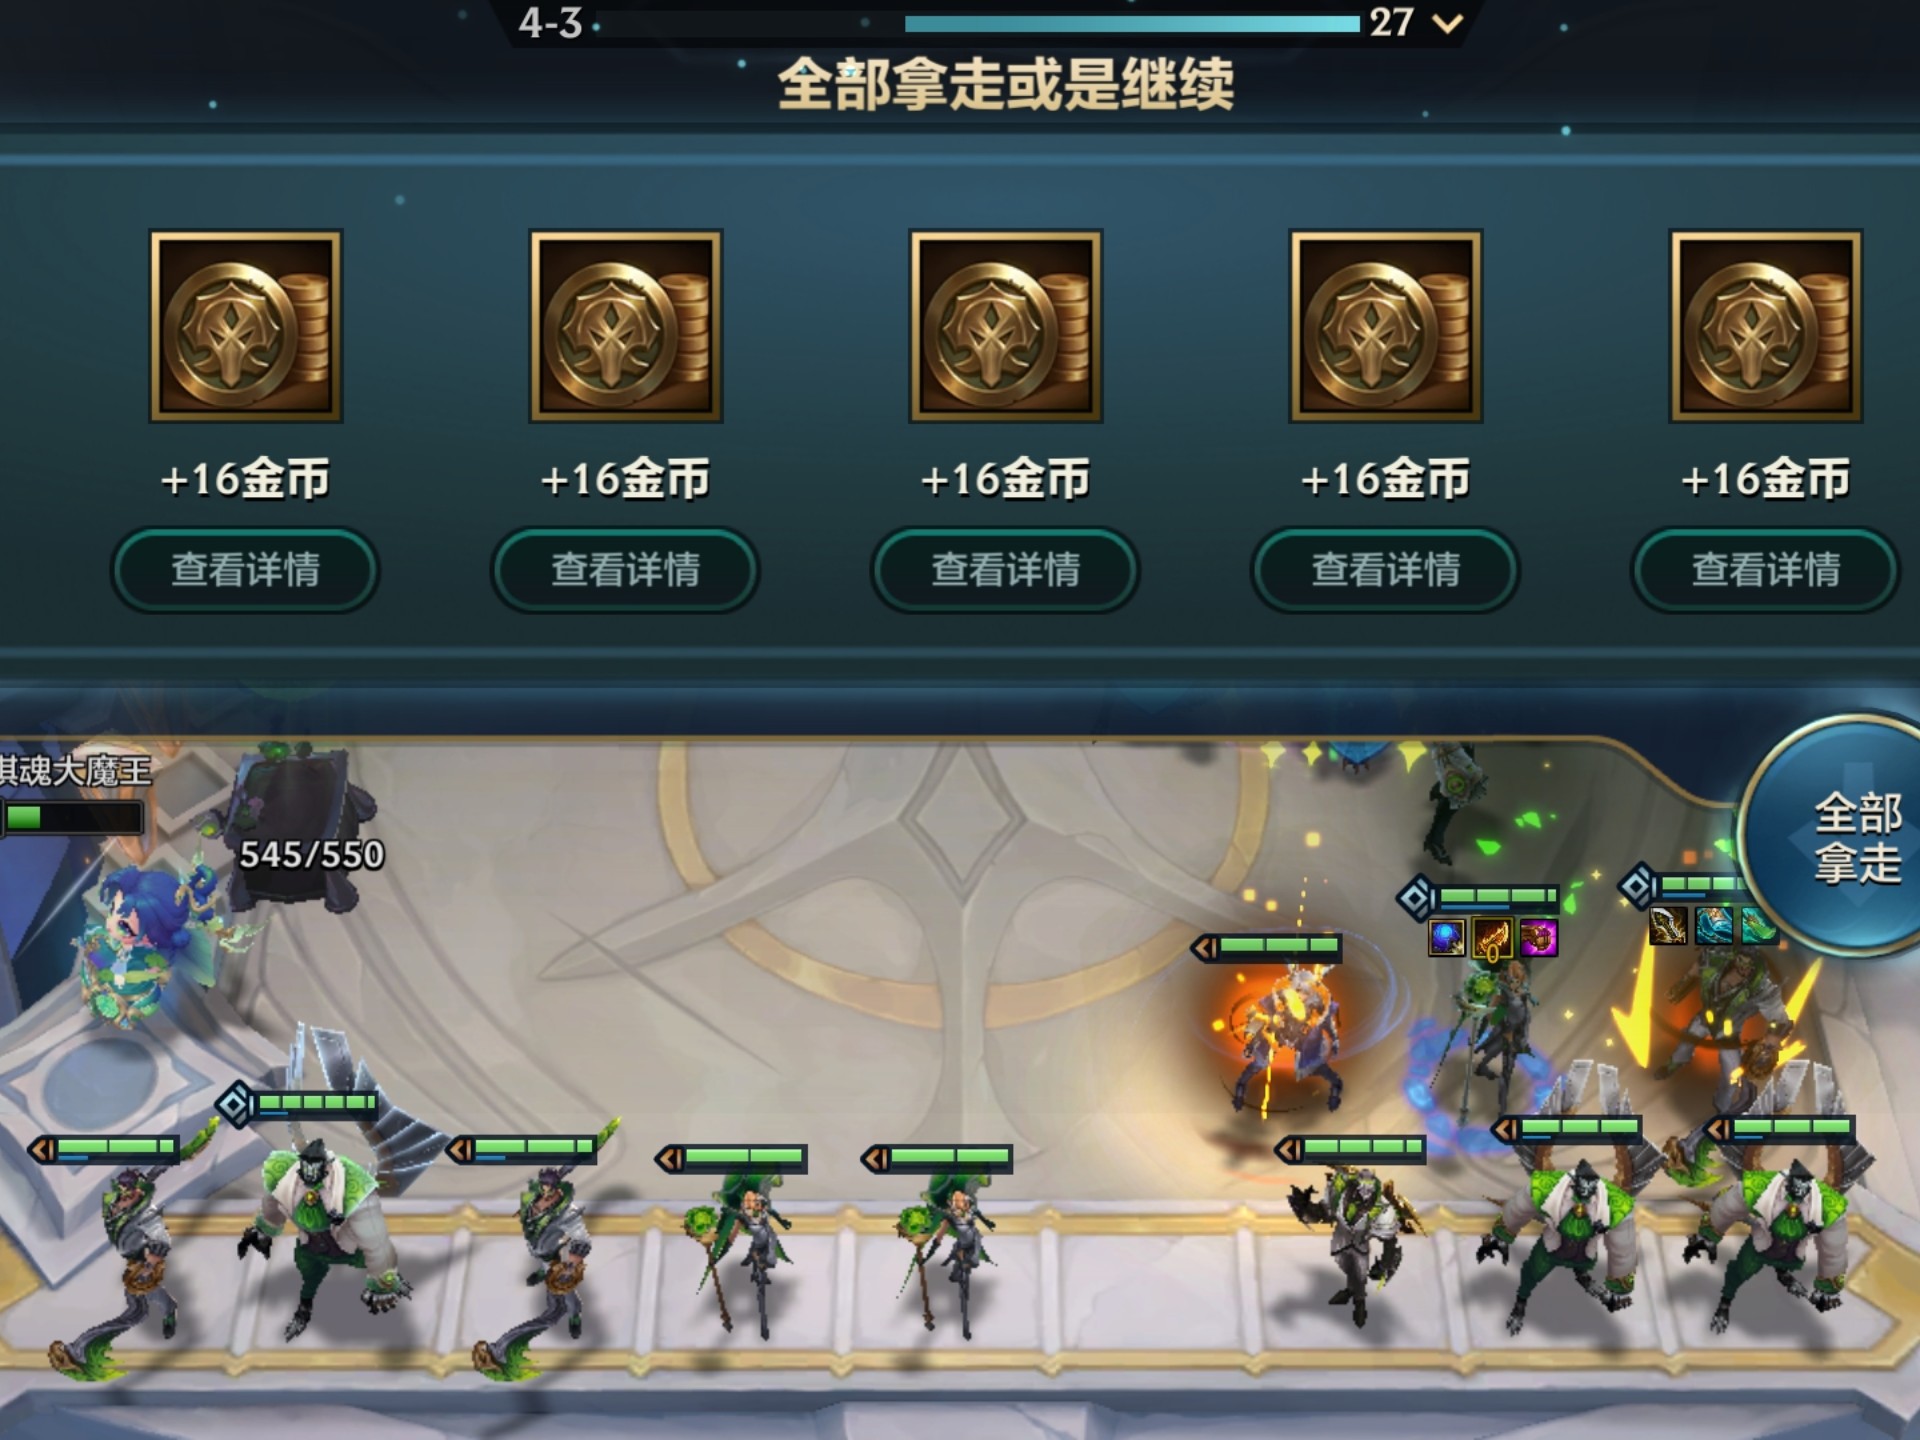Screen dimensions: 1920x1440
Task: Open 查看详情 under the fifth gold reward
Action: coord(1765,570)
